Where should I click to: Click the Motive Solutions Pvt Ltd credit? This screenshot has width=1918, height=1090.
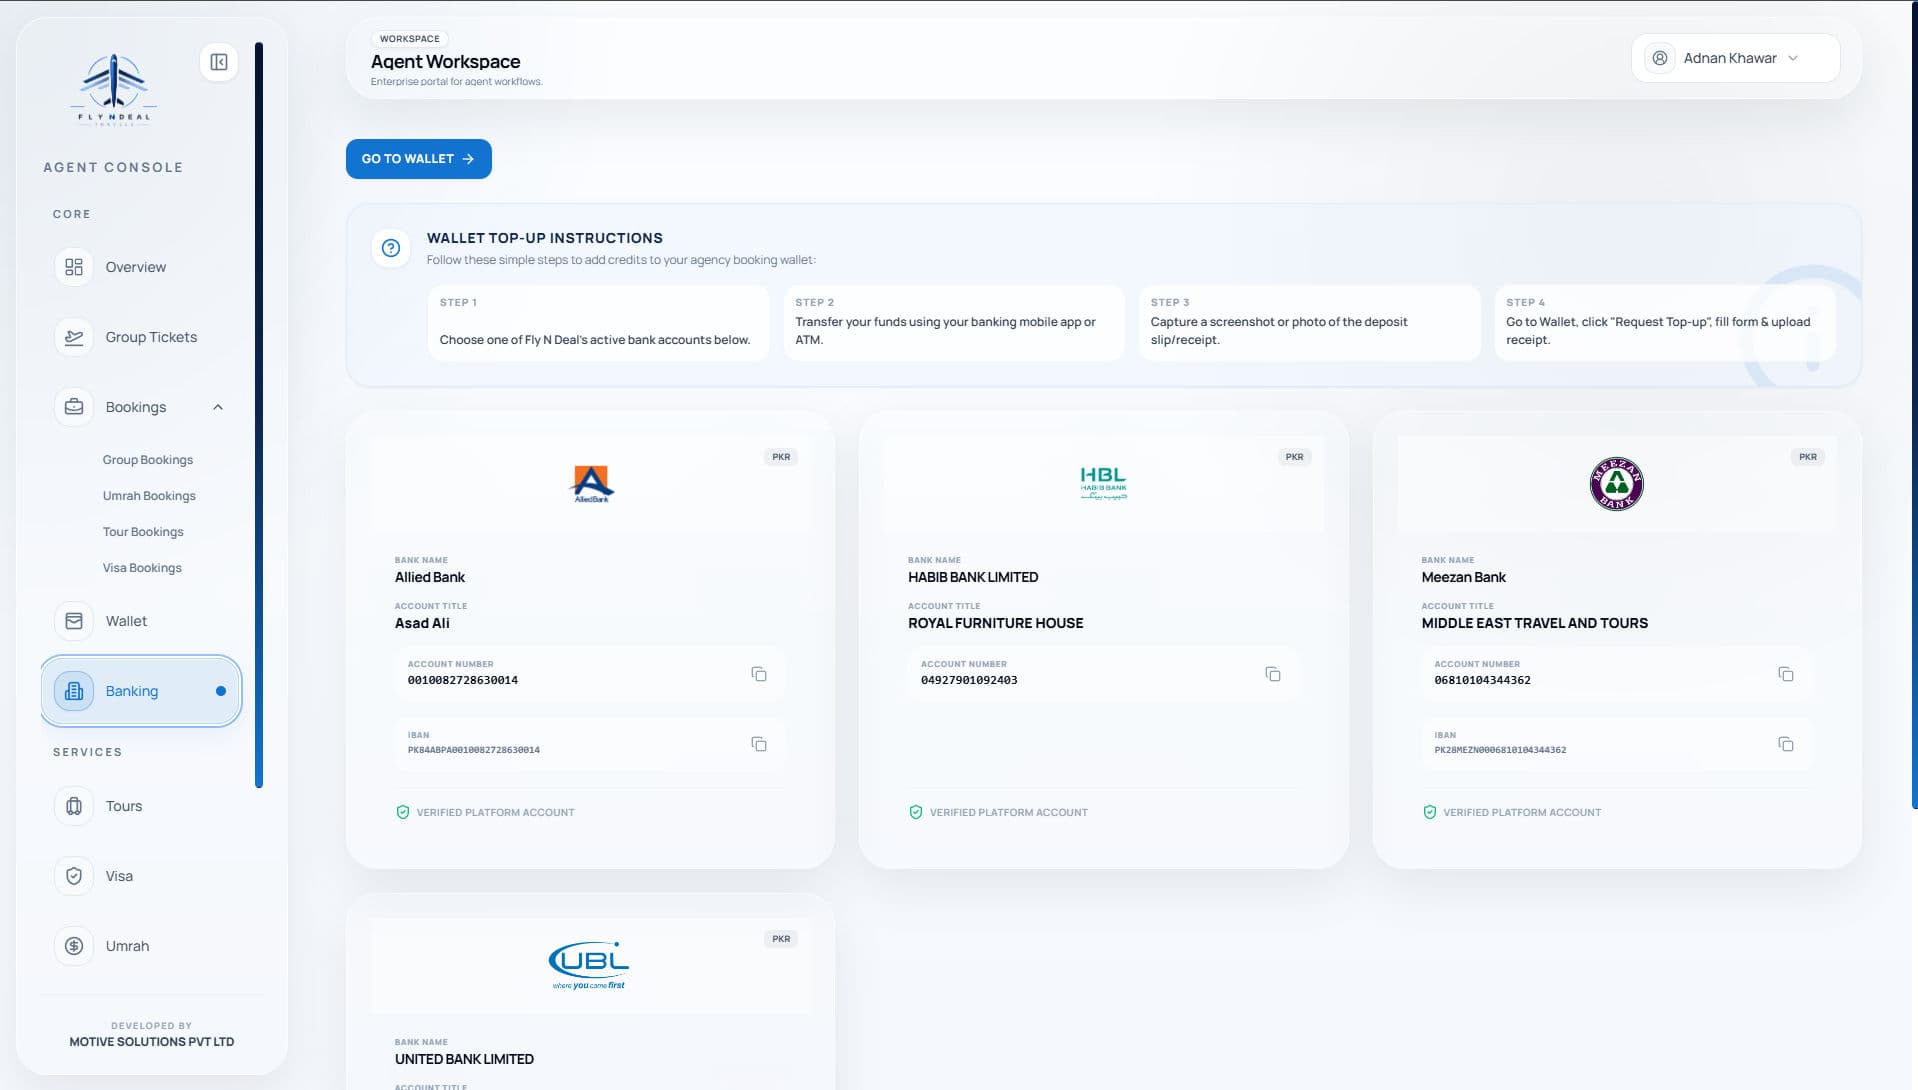tap(152, 1042)
